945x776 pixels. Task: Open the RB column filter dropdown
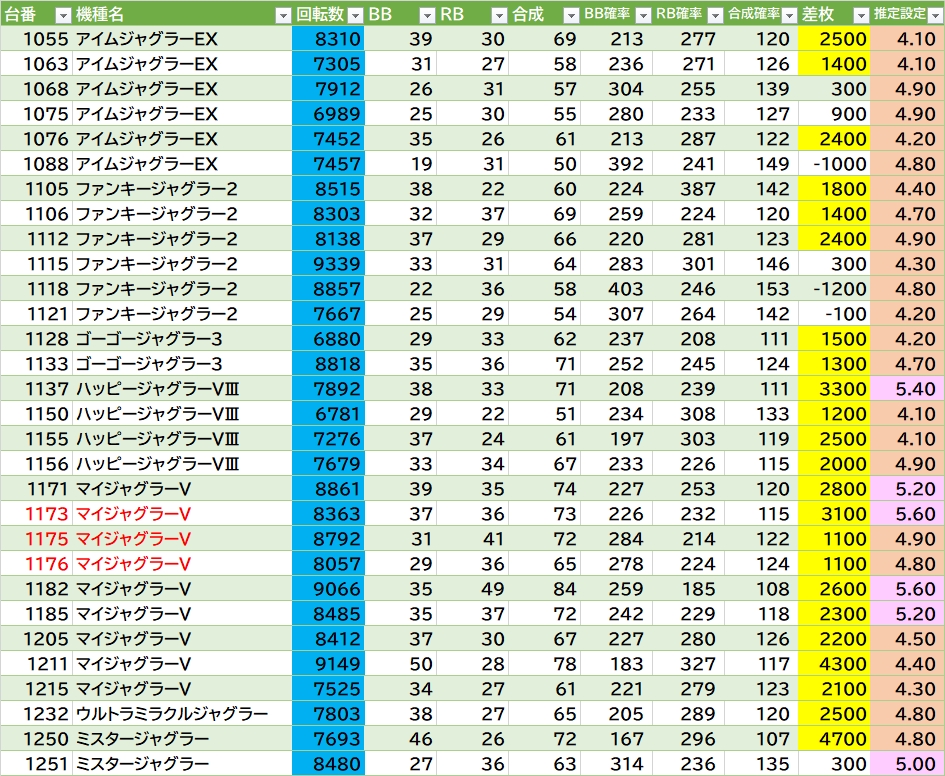499,16
